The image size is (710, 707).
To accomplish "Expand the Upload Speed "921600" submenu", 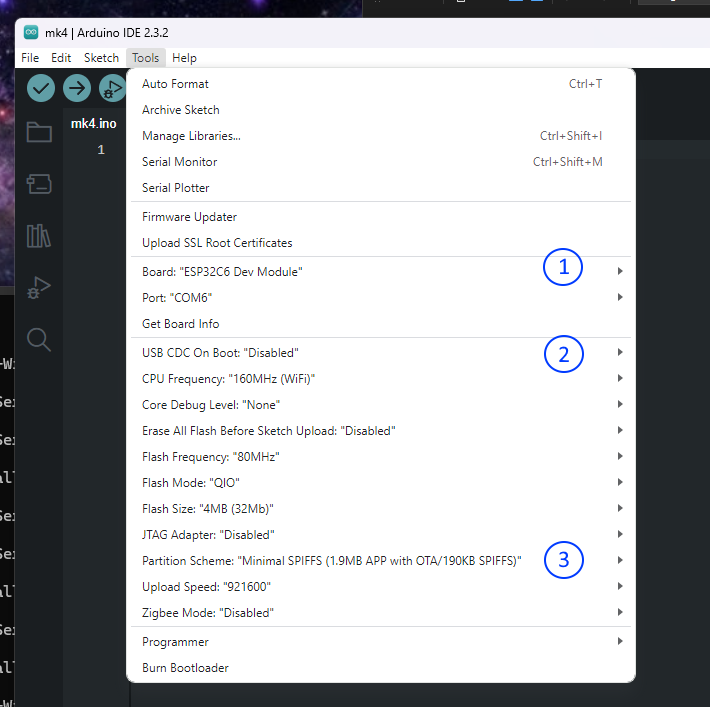I will 380,587.
